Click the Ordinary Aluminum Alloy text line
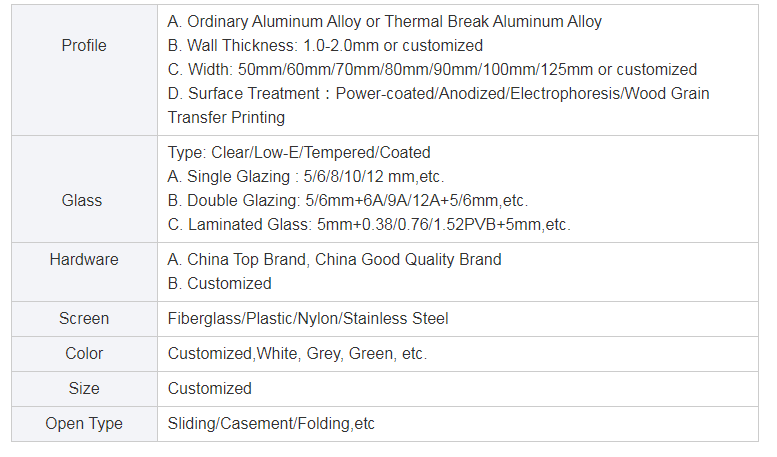This screenshot has height=457, width=777. 385,22
